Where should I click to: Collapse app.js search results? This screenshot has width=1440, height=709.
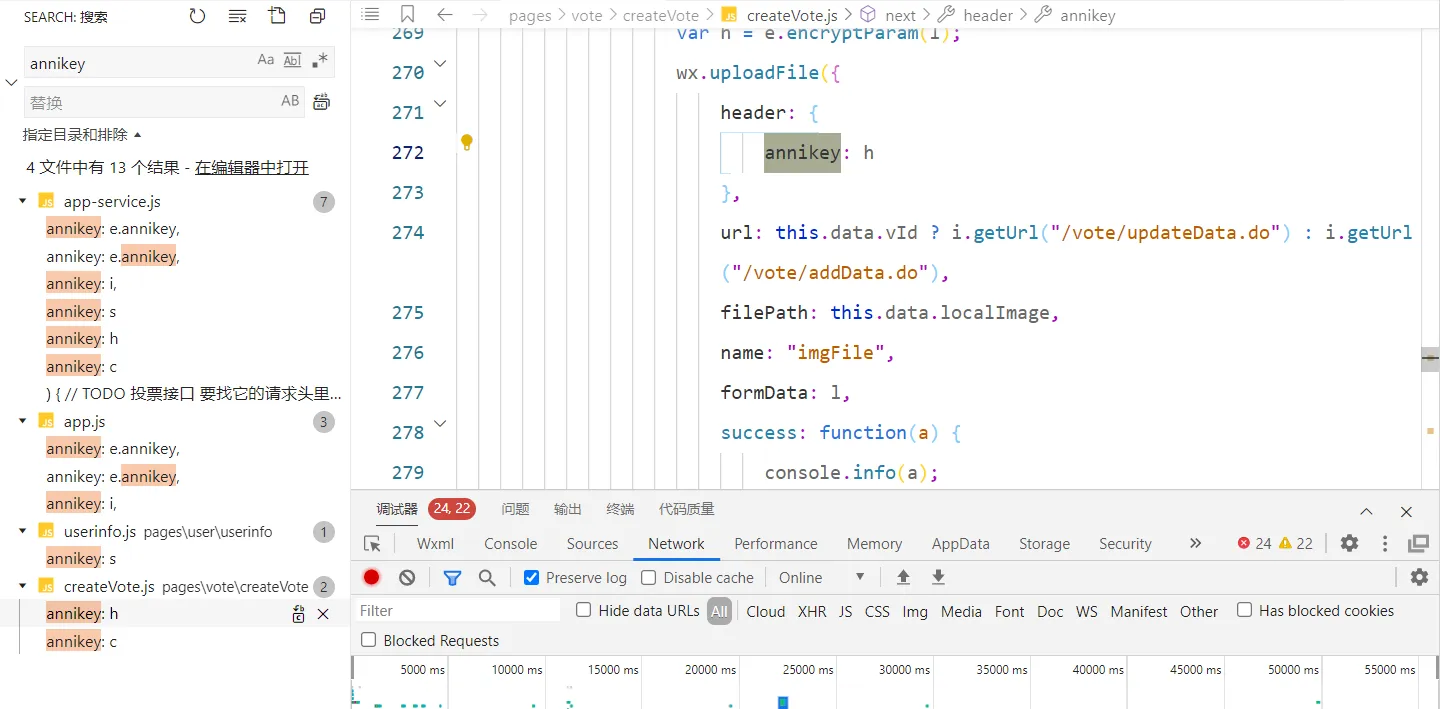tap(23, 421)
